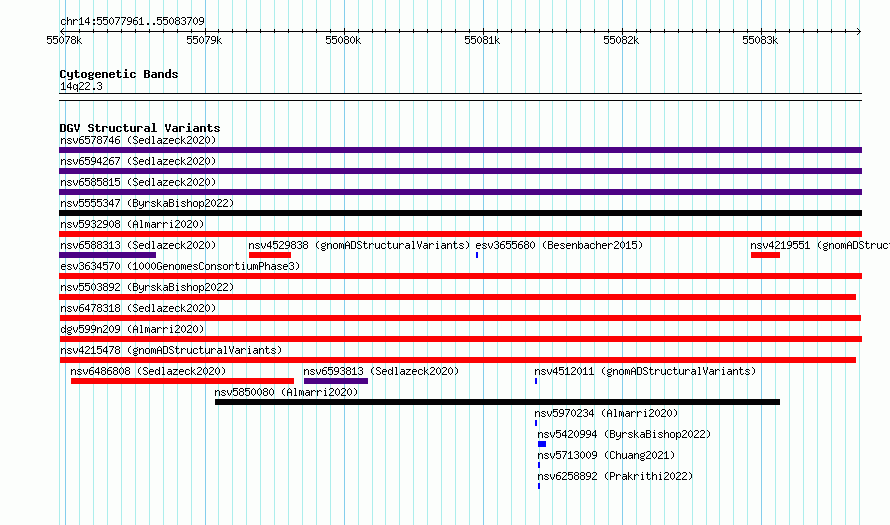Open the nsv6594267 (Sedlazeck2020) label
This screenshot has width=890, height=525.
click(x=138, y=161)
